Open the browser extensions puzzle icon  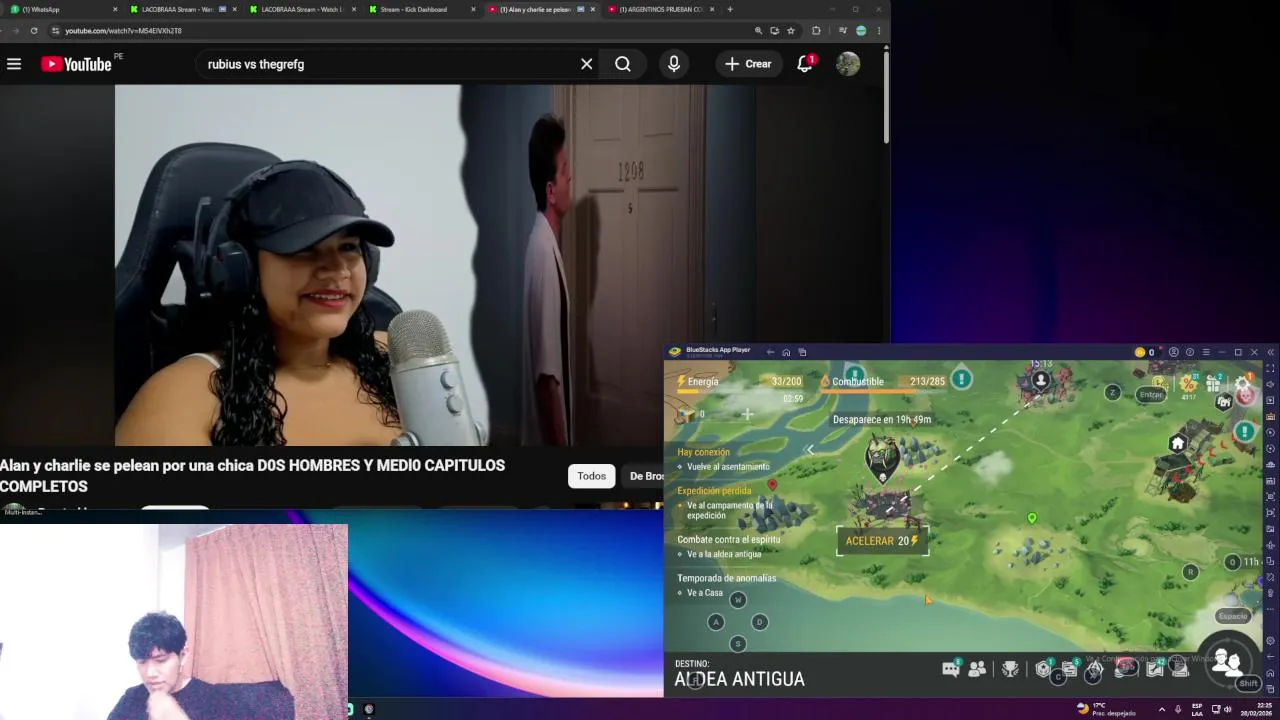pos(816,31)
